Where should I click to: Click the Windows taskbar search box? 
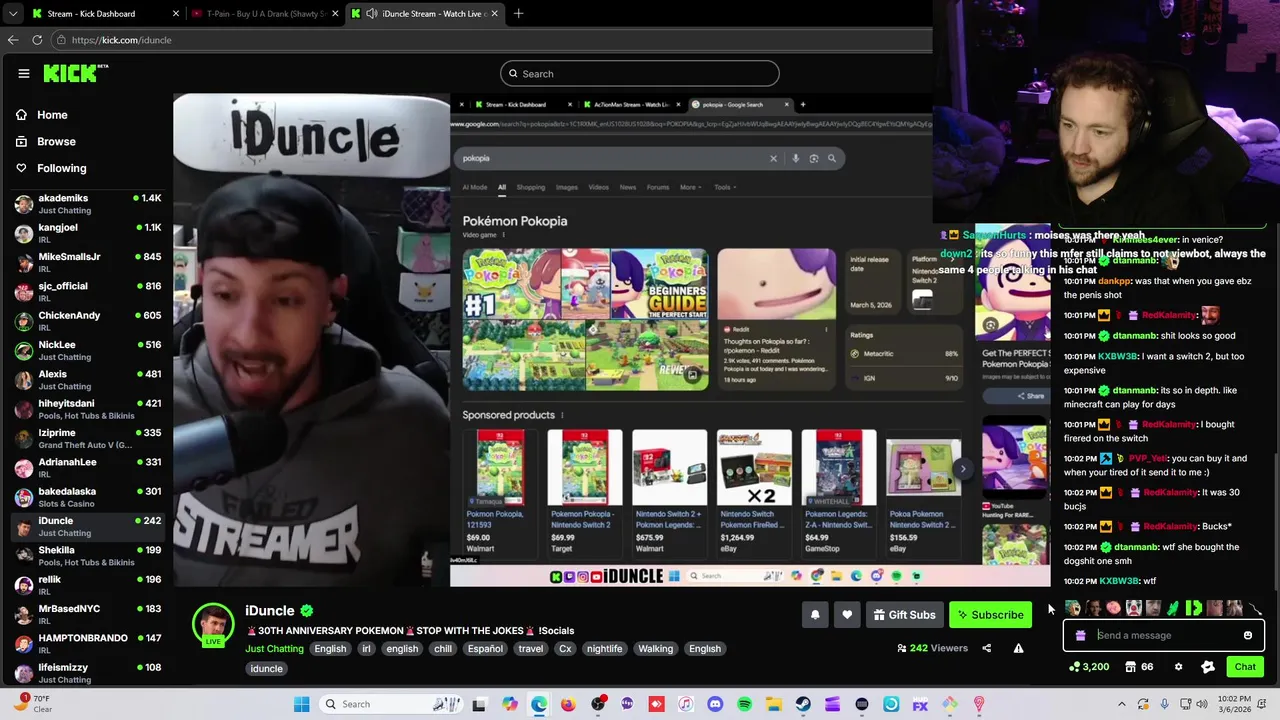[393, 704]
